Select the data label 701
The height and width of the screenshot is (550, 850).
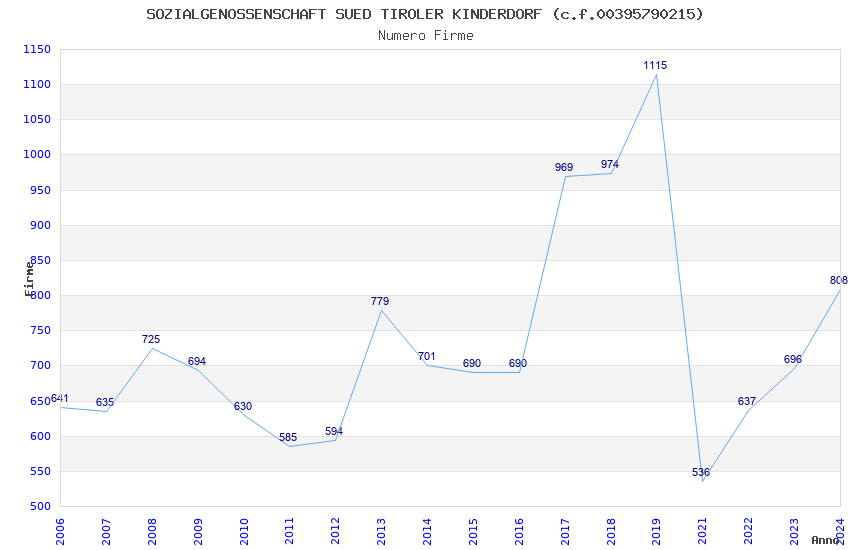pos(427,357)
